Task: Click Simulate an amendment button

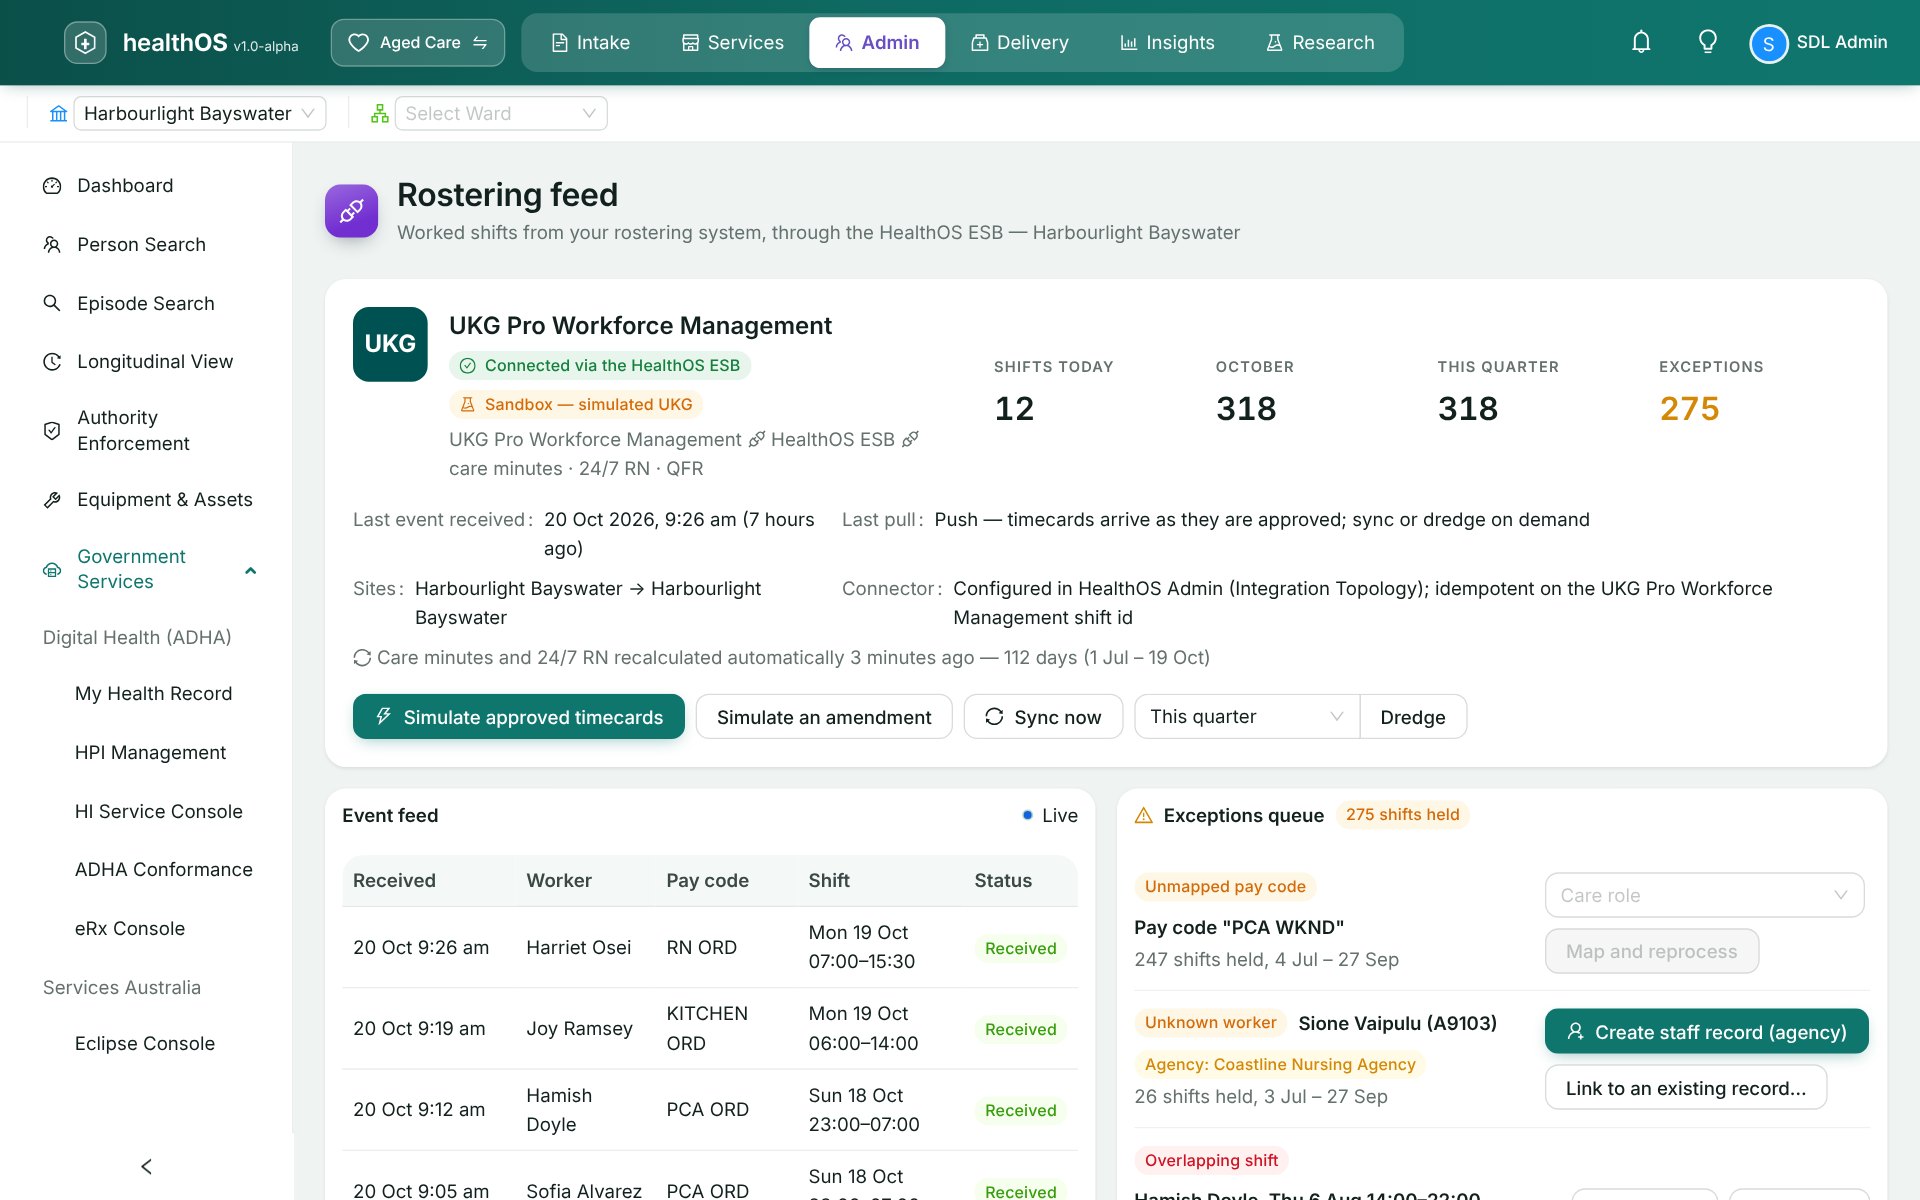Action: point(824,717)
